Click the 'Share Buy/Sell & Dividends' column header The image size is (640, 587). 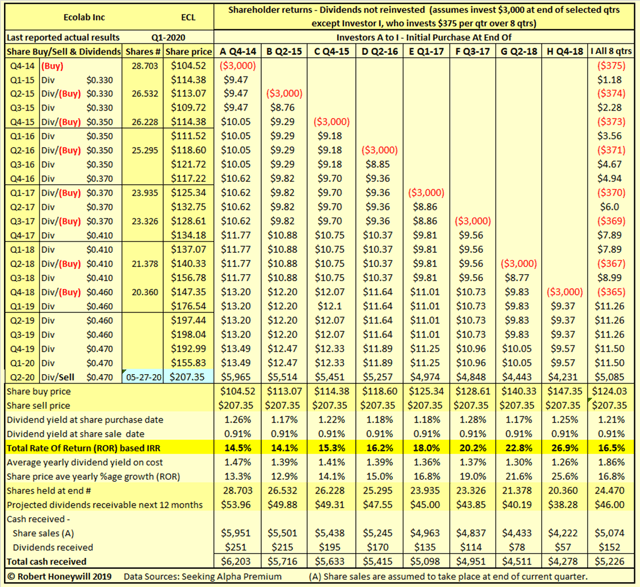[x=64, y=52]
